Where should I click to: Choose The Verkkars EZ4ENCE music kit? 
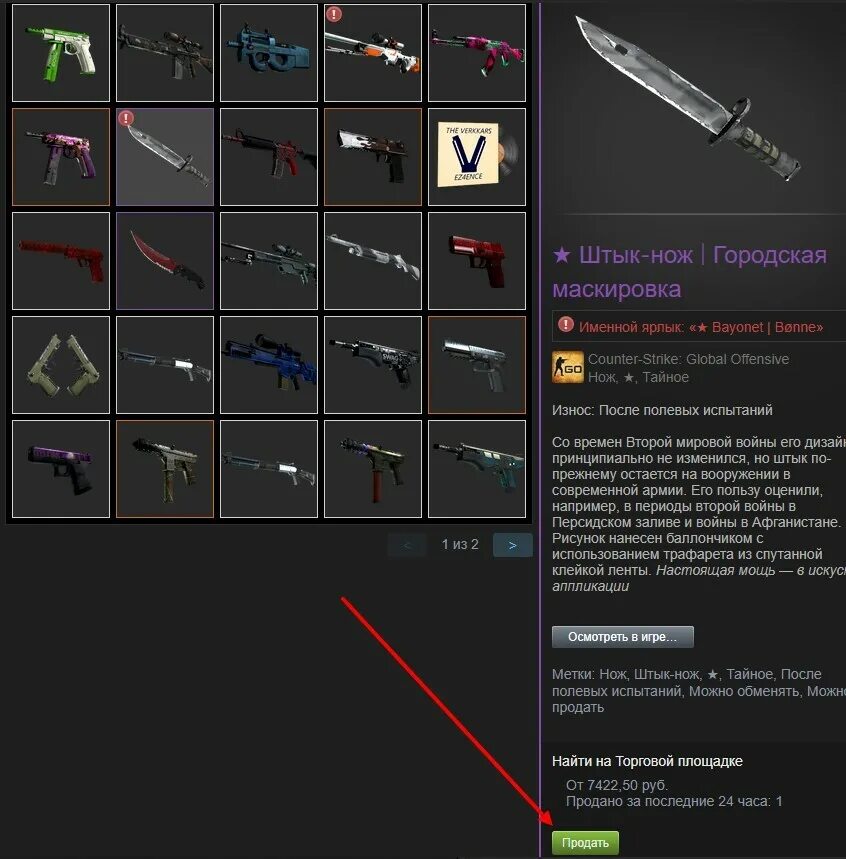pos(477,157)
